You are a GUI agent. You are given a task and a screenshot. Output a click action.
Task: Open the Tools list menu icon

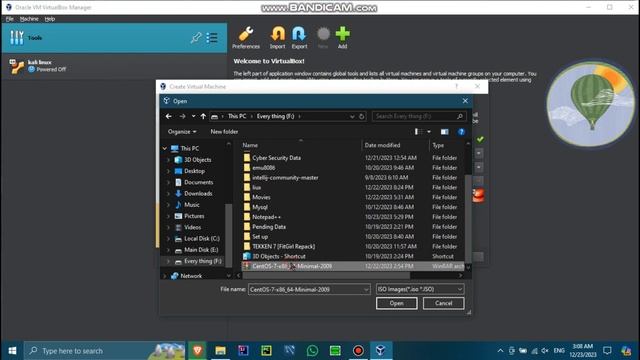[212, 38]
